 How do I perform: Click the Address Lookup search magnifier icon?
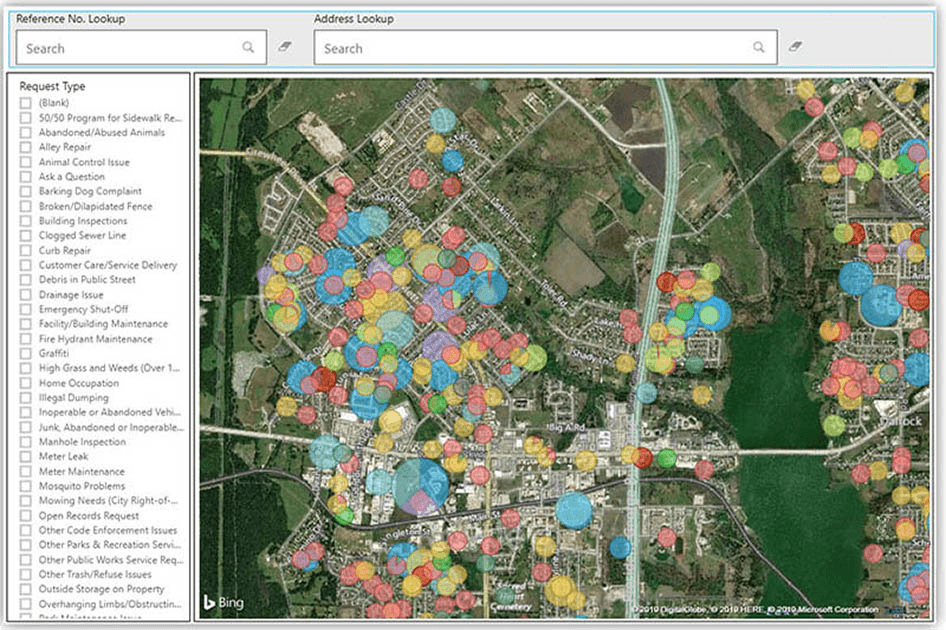pyautogui.click(x=759, y=47)
